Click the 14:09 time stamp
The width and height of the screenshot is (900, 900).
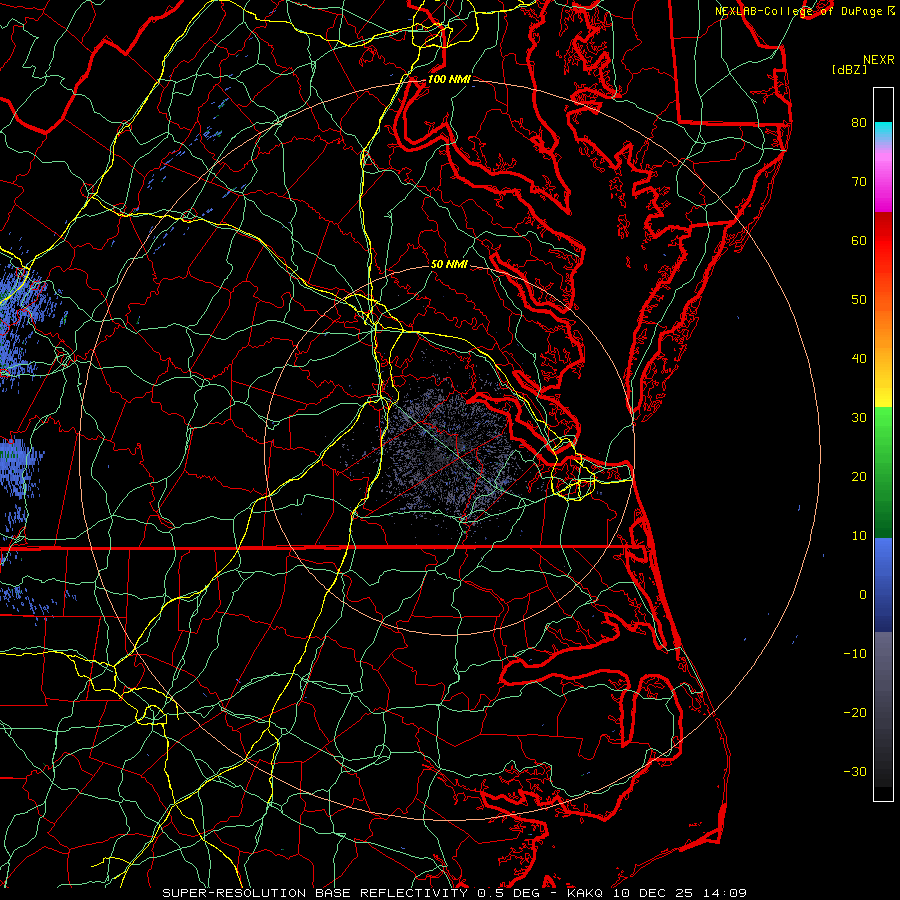click(723, 893)
